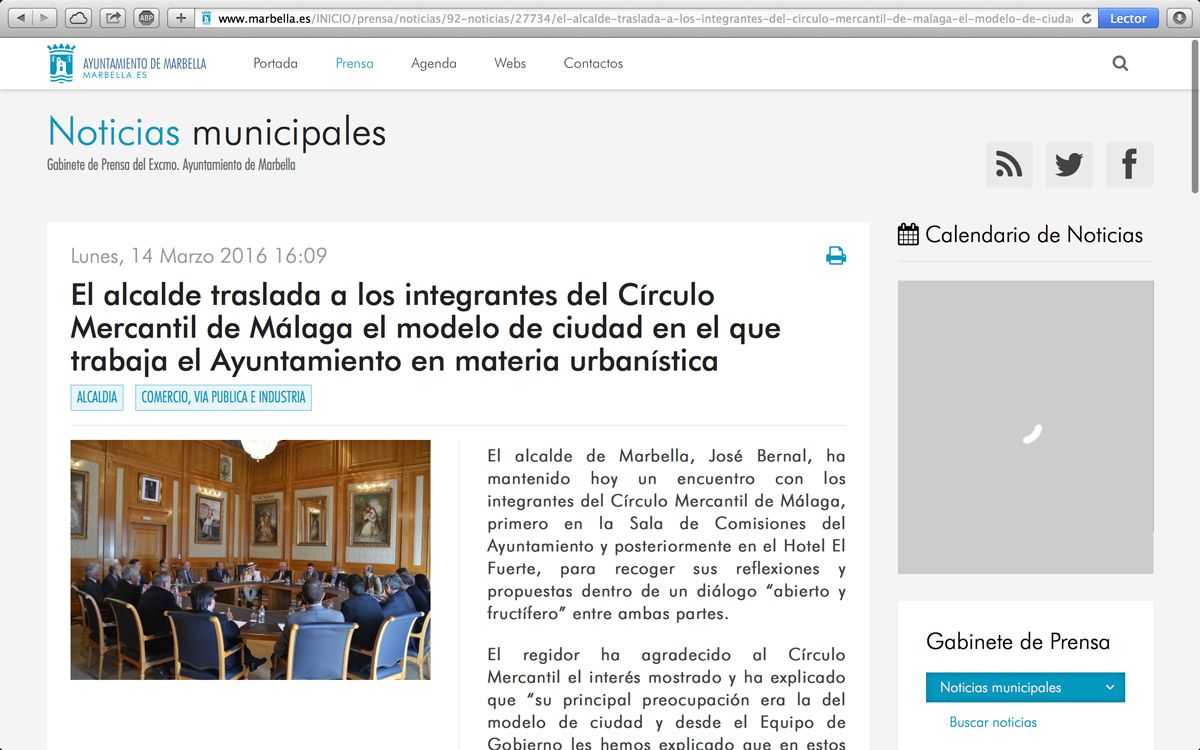Print the article with printer icon
The height and width of the screenshot is (750, 1200).
(x=836, y=256)
